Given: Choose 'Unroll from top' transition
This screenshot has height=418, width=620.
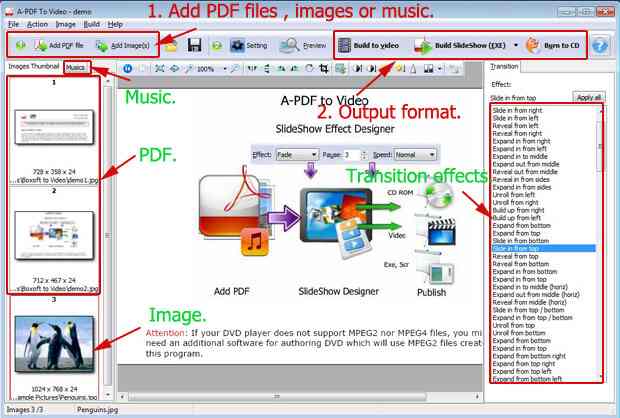Looking at the screenshot, I should (514, 325).
